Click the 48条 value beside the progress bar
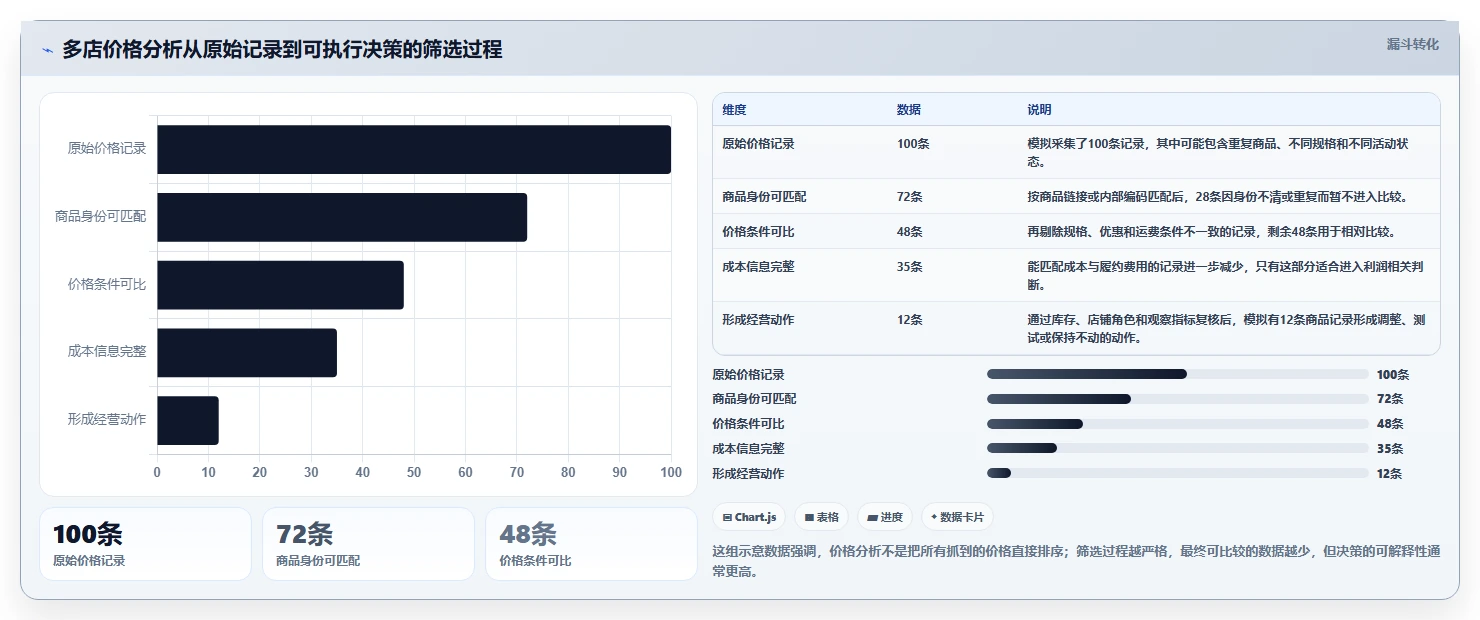The width and height of the screenshot is (1480, 620). 1390,424
